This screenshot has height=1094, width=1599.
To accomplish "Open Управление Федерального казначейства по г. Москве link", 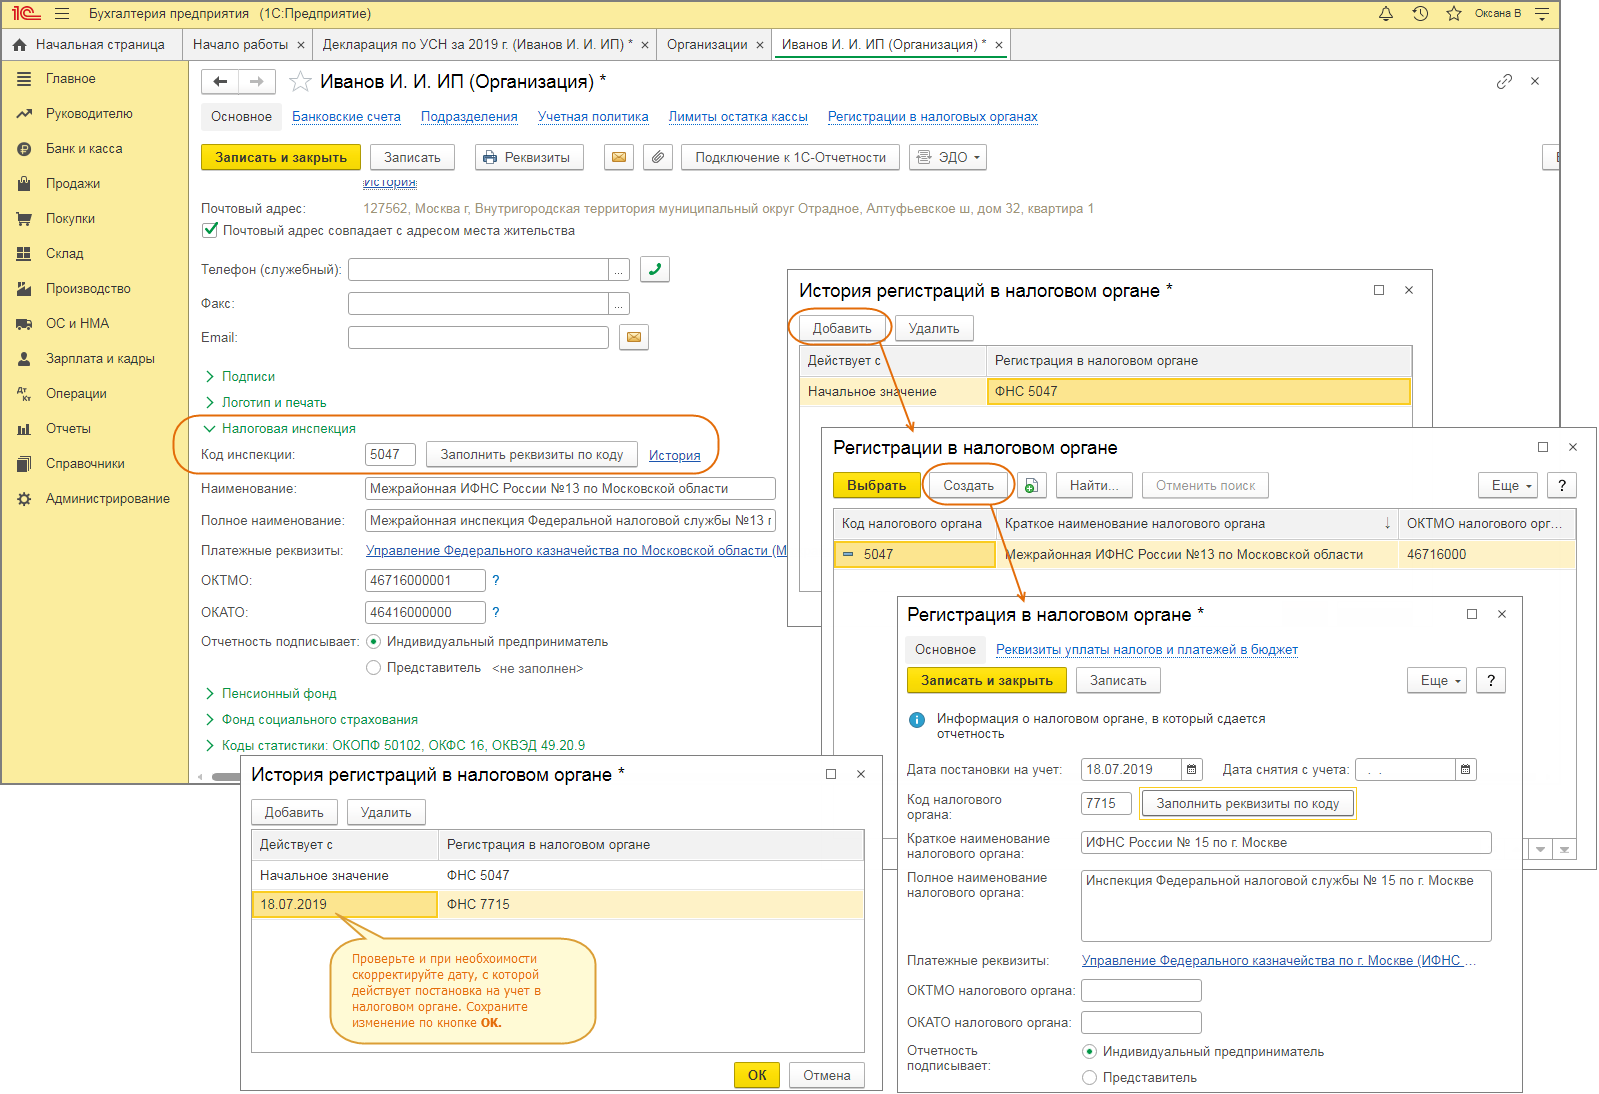I will coord(1279,961).
